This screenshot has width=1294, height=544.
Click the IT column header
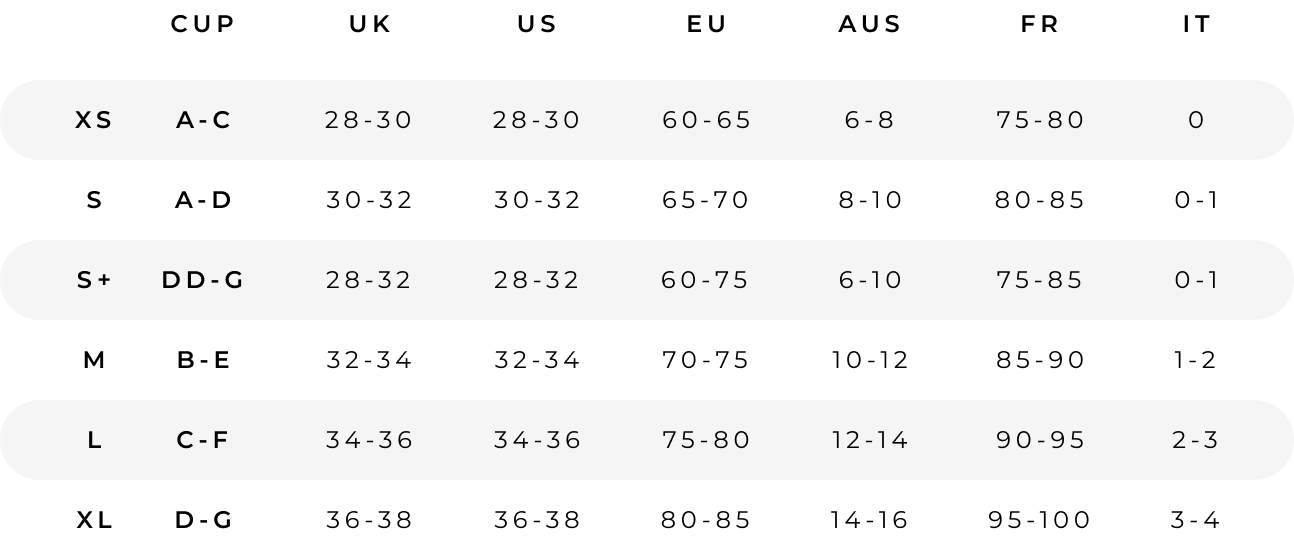(1197, 25)
